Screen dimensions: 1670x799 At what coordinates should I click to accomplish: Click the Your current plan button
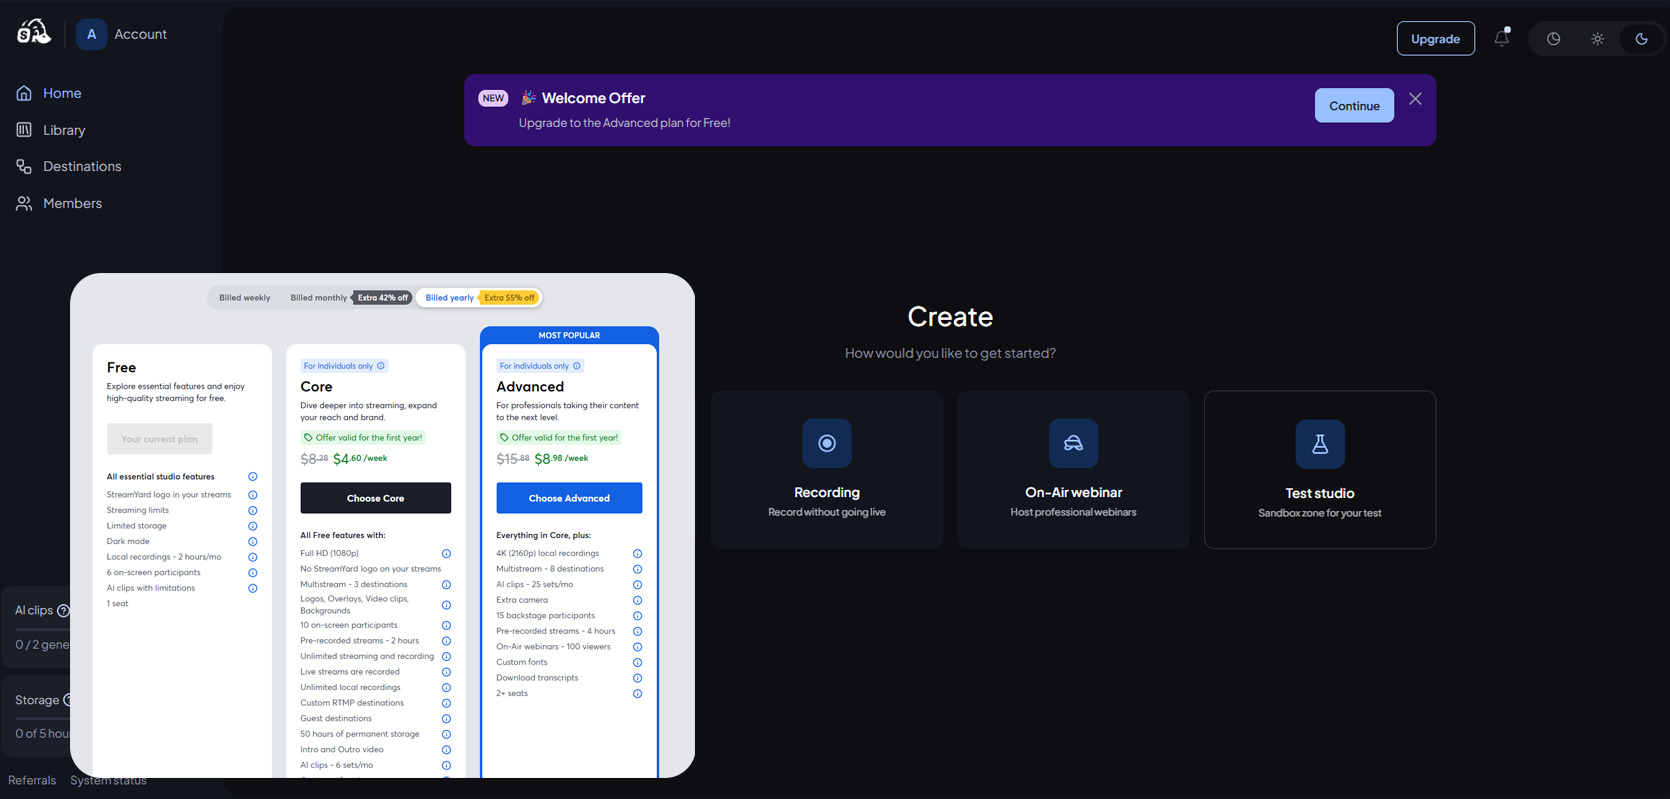[159, 439]
